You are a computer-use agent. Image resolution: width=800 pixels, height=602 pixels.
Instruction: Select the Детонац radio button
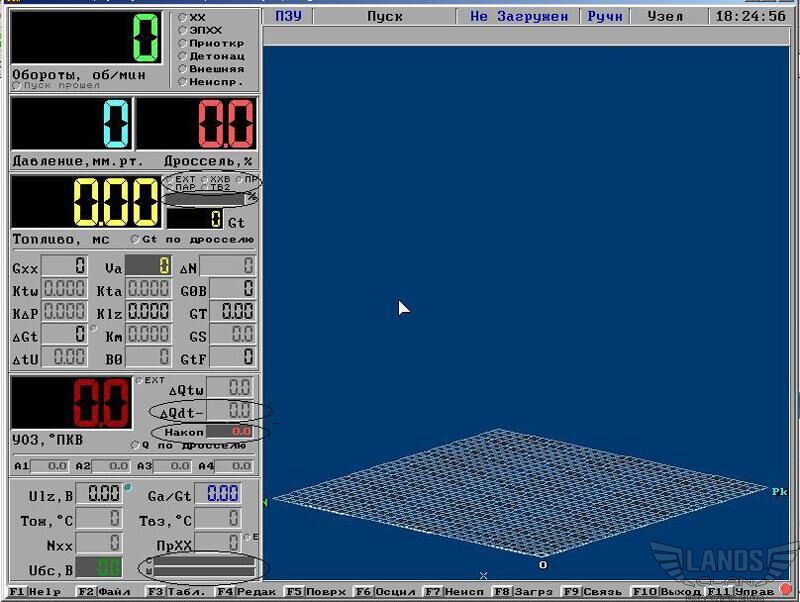[x=181, y=56]
